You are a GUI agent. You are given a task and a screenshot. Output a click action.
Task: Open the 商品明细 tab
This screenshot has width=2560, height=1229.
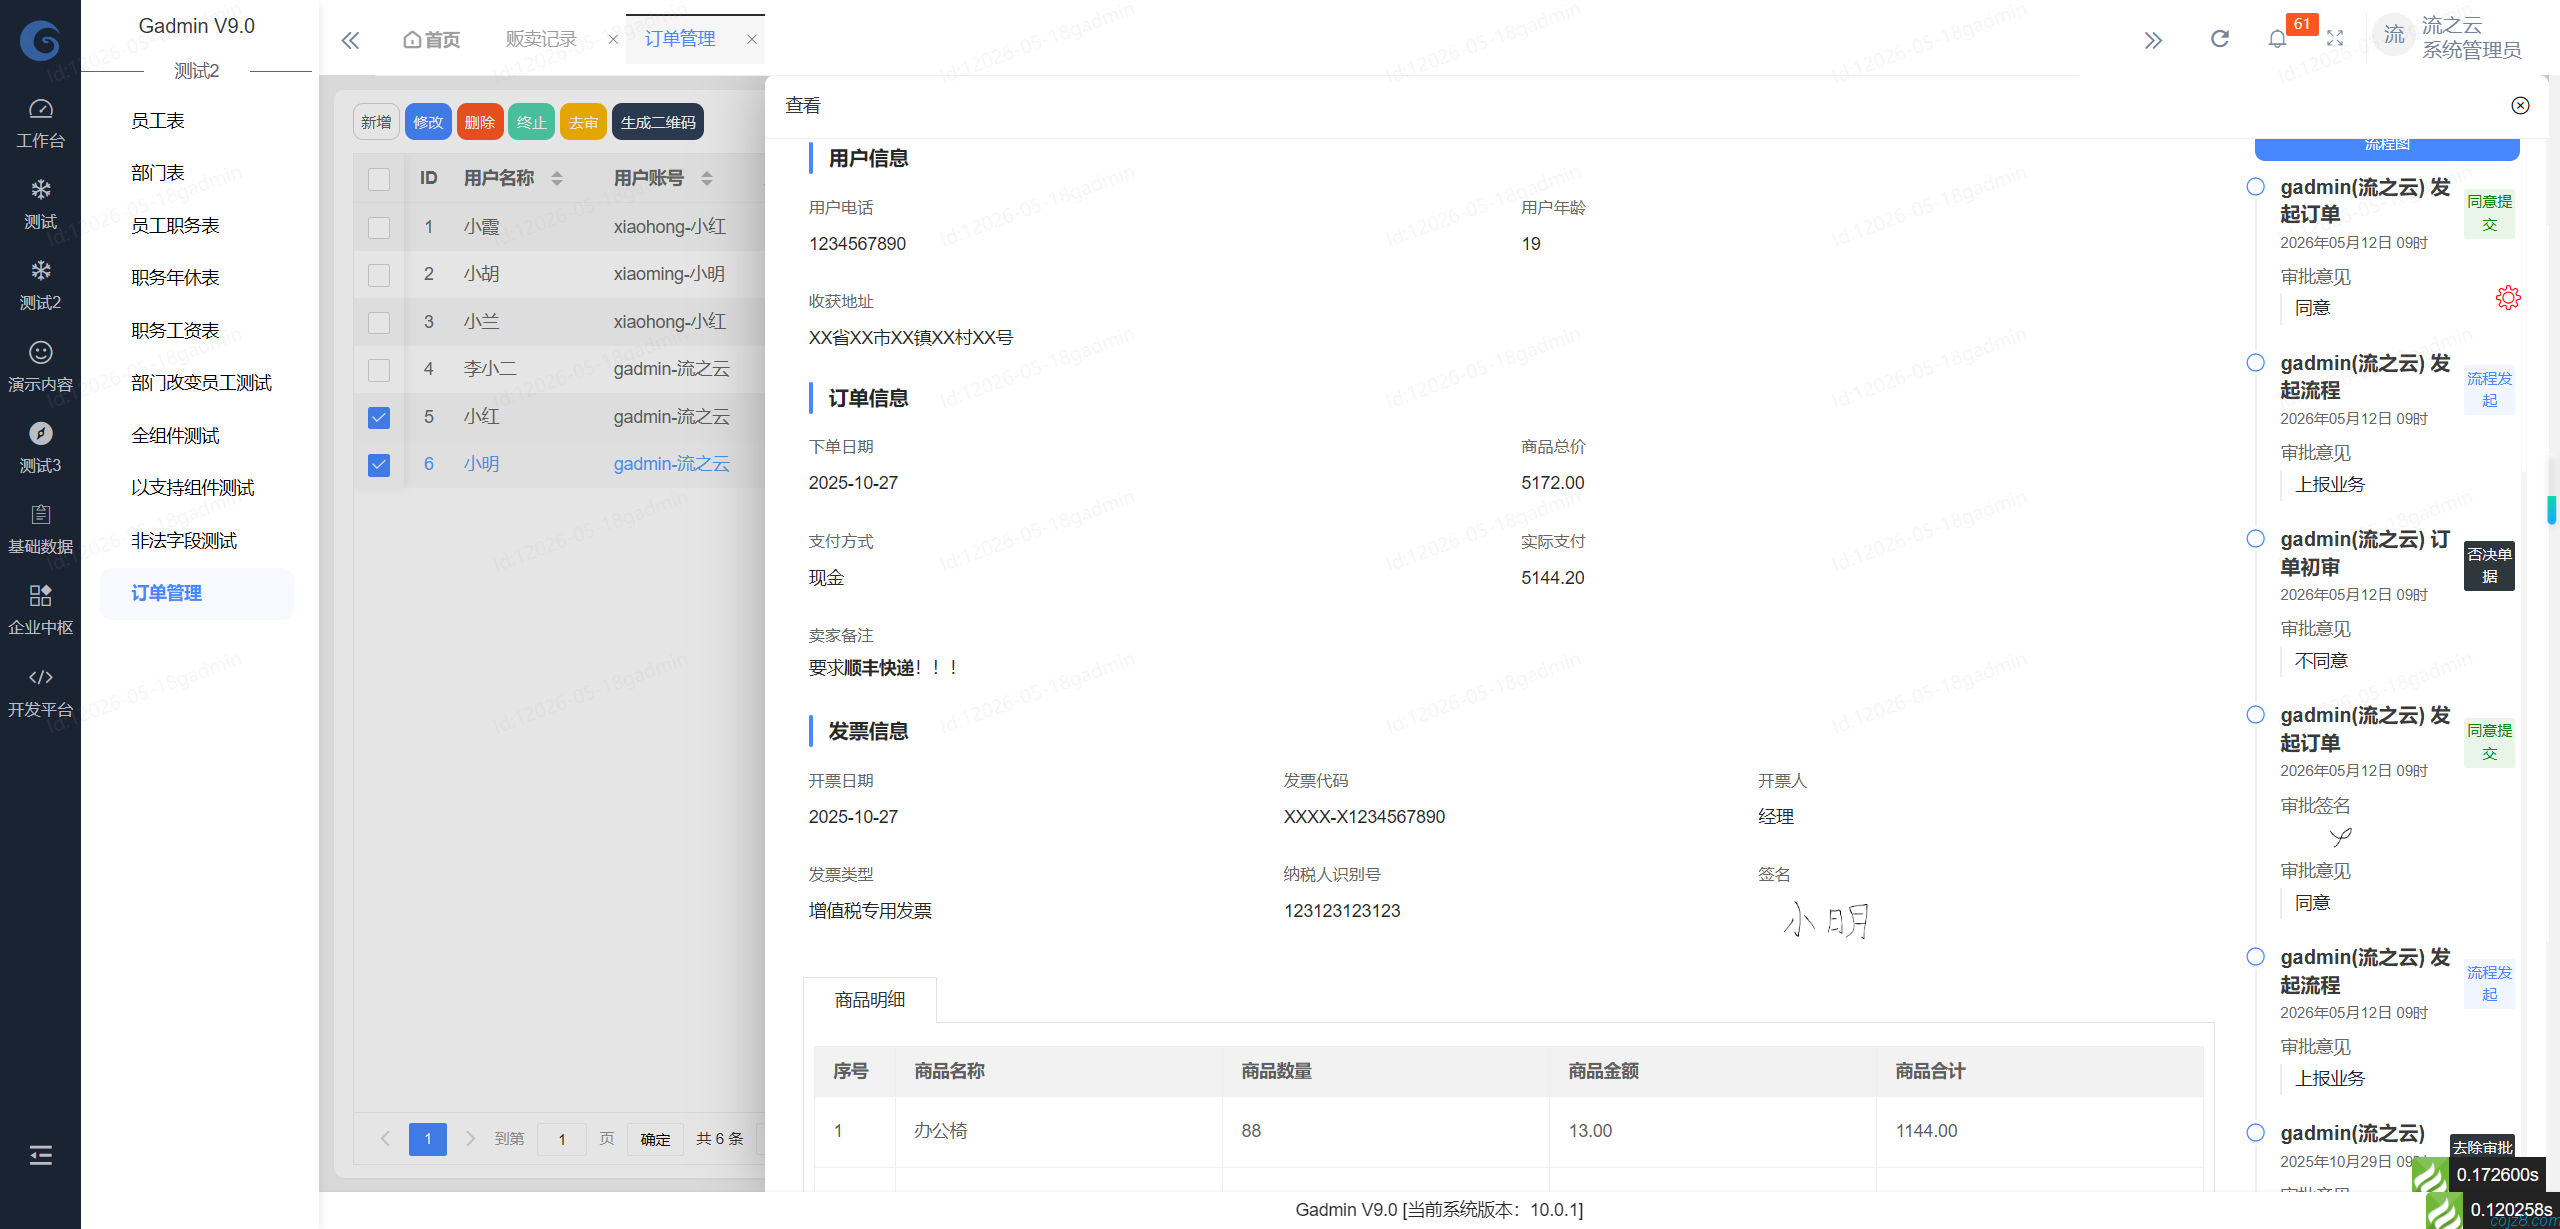click(870, 999)
